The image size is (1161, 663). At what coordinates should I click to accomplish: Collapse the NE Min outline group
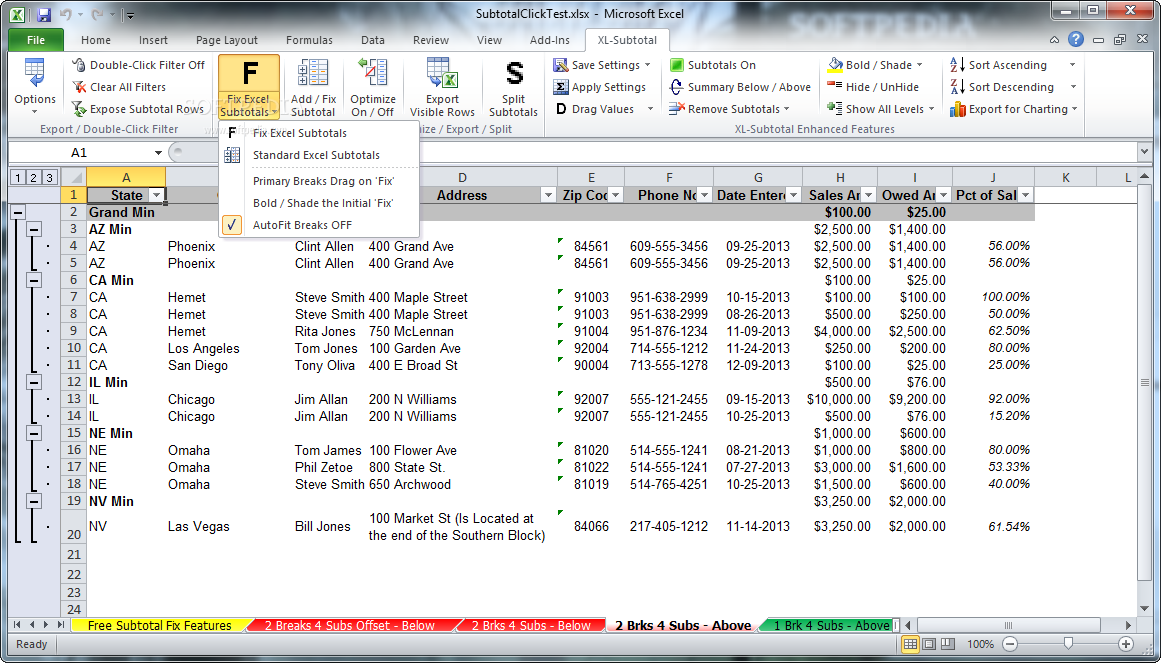33,433
